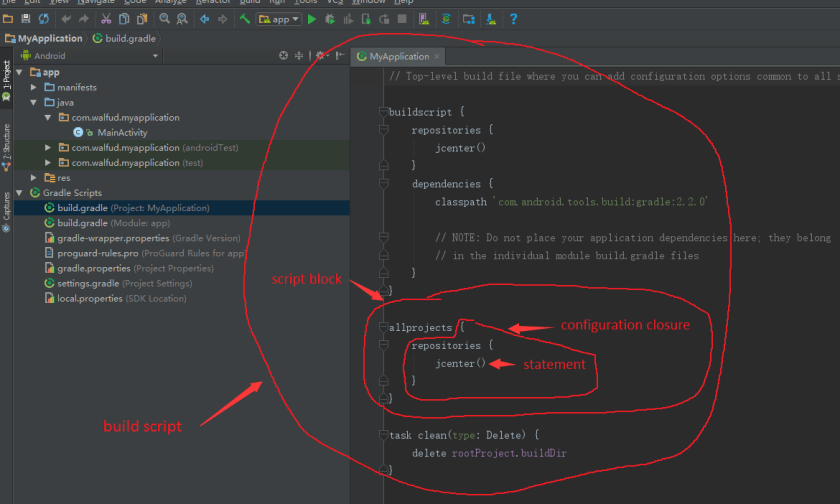Click the blue Help question mark icon

[x=513, y=19]
